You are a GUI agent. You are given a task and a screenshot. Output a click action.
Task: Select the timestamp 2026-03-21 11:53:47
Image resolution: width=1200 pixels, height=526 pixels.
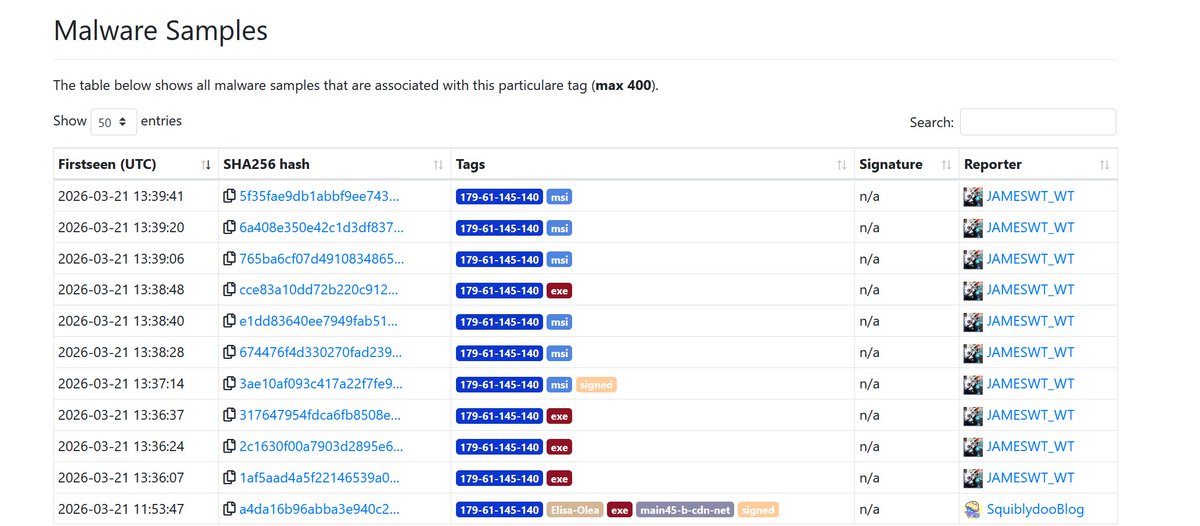pyautogui.click(x=120, y=509)
